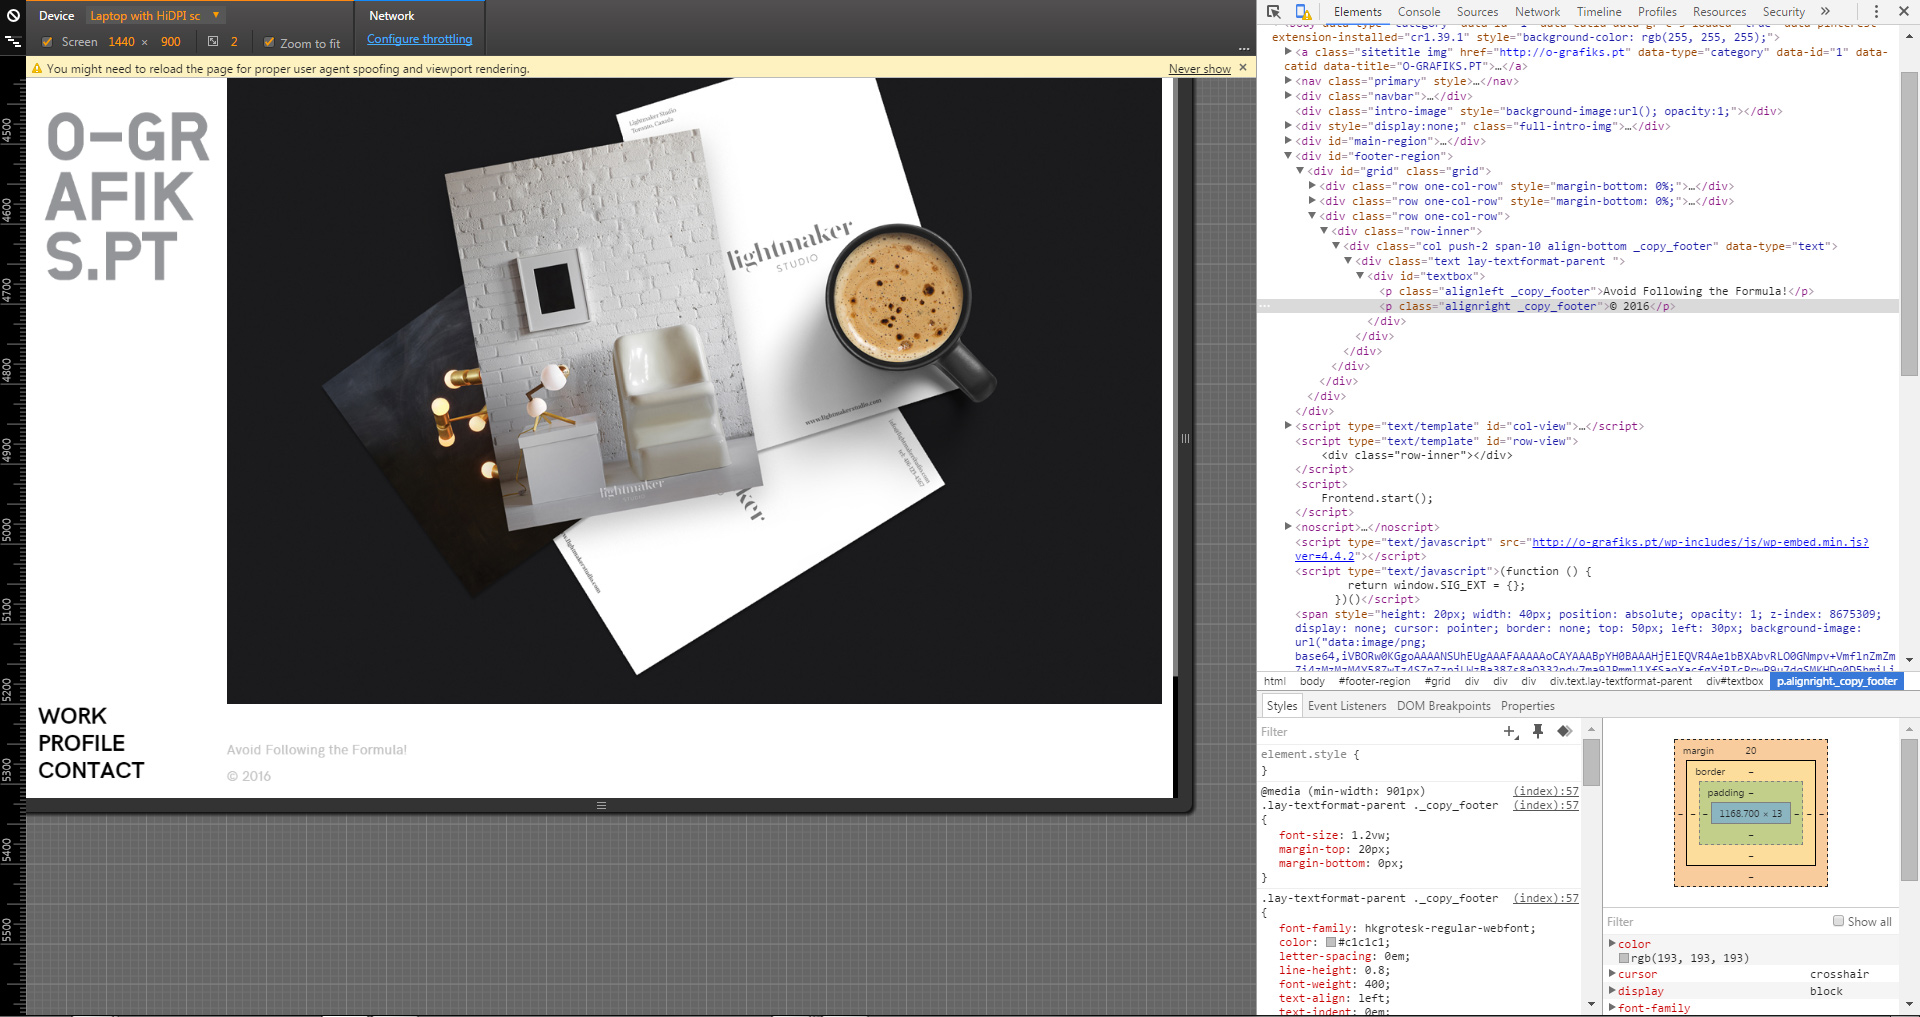Click the #c1c1c1 color swatch
1920x1017 pixels.
[x=1331, y=942]
